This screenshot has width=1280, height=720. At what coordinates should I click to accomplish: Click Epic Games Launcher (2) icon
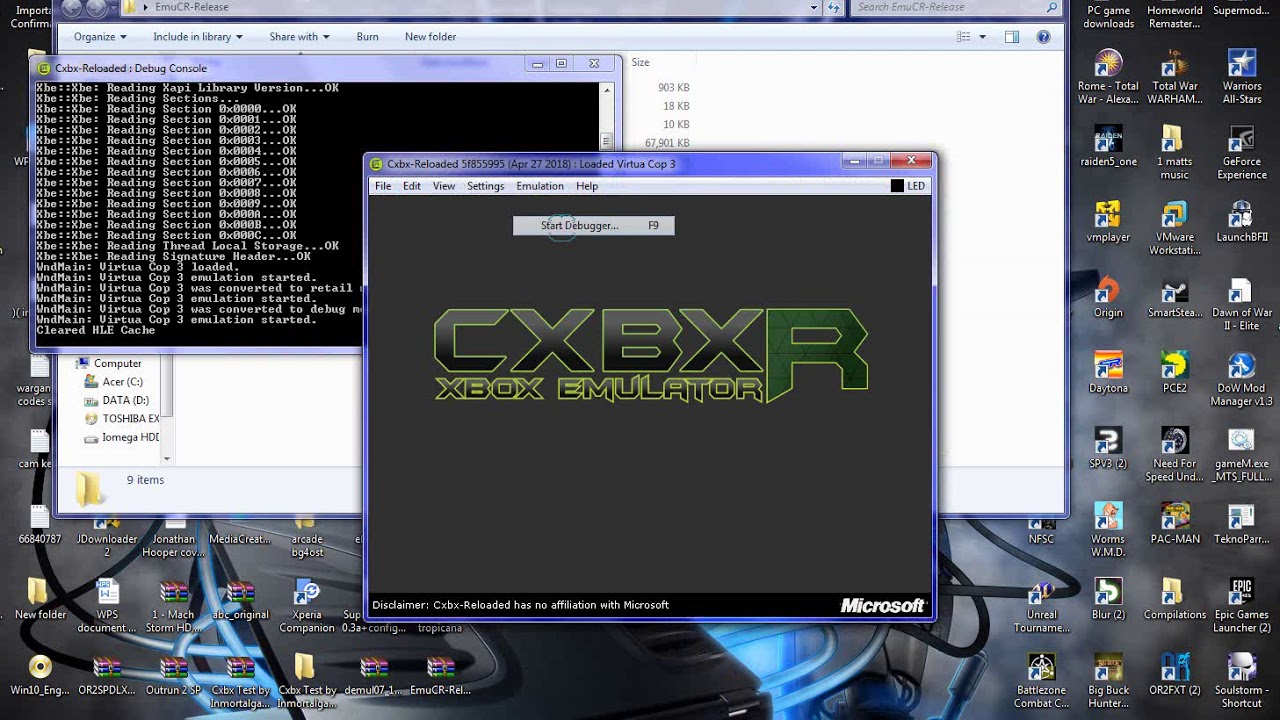(1241, 605)
